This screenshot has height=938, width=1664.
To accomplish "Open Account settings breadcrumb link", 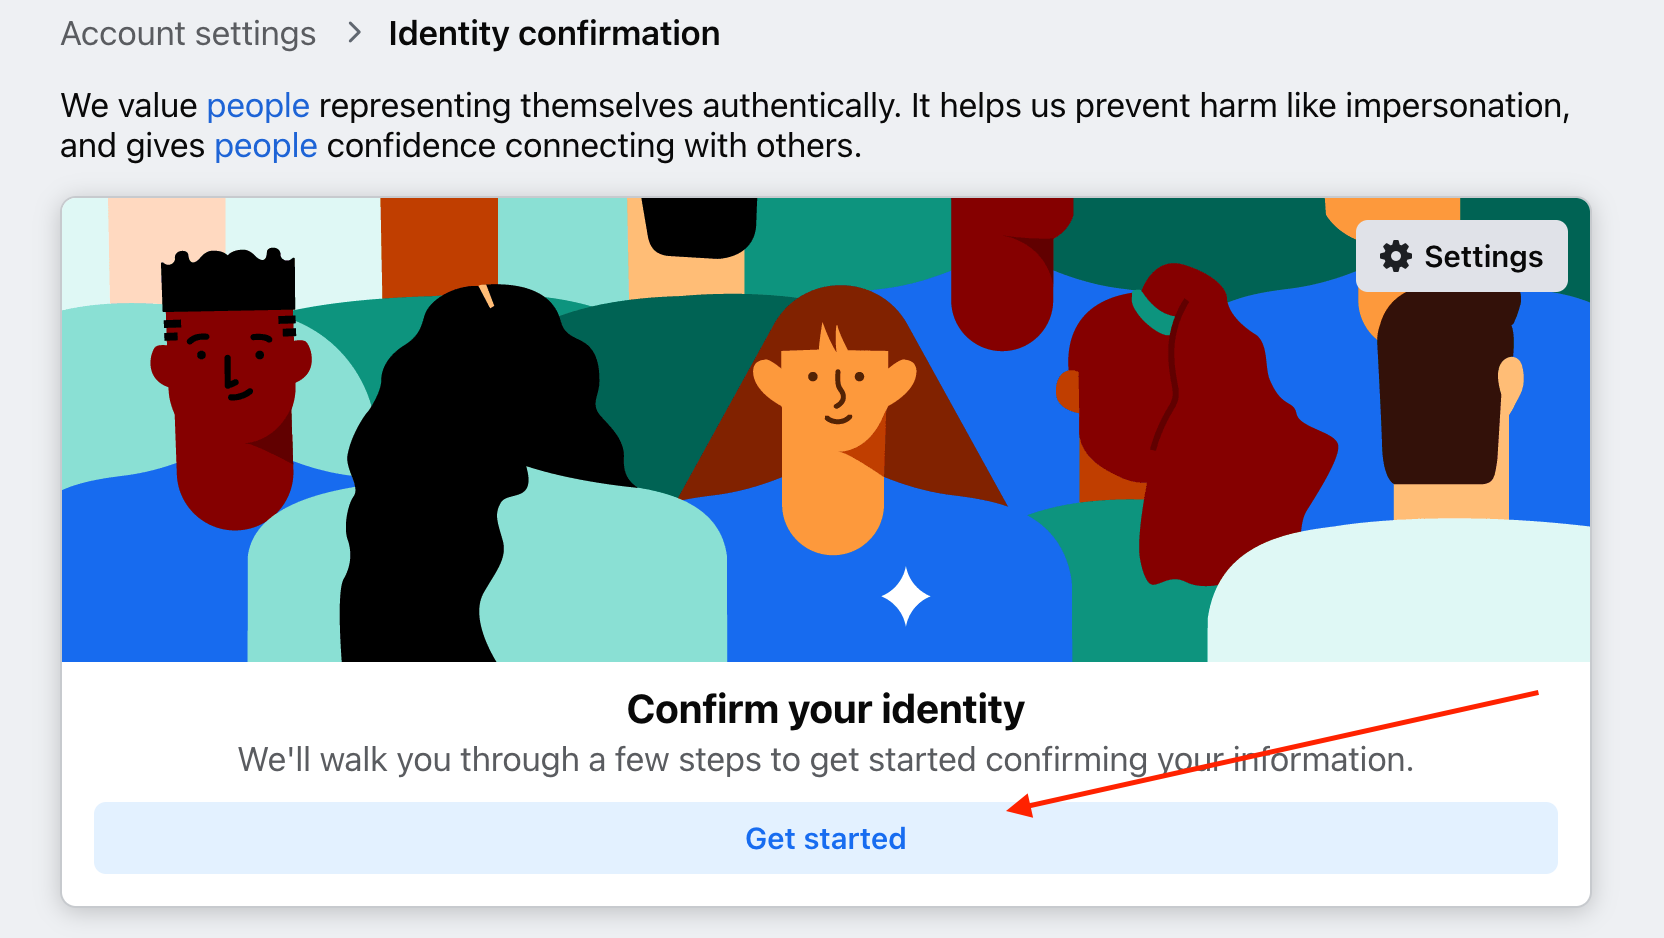I will (x=188, y=33).
